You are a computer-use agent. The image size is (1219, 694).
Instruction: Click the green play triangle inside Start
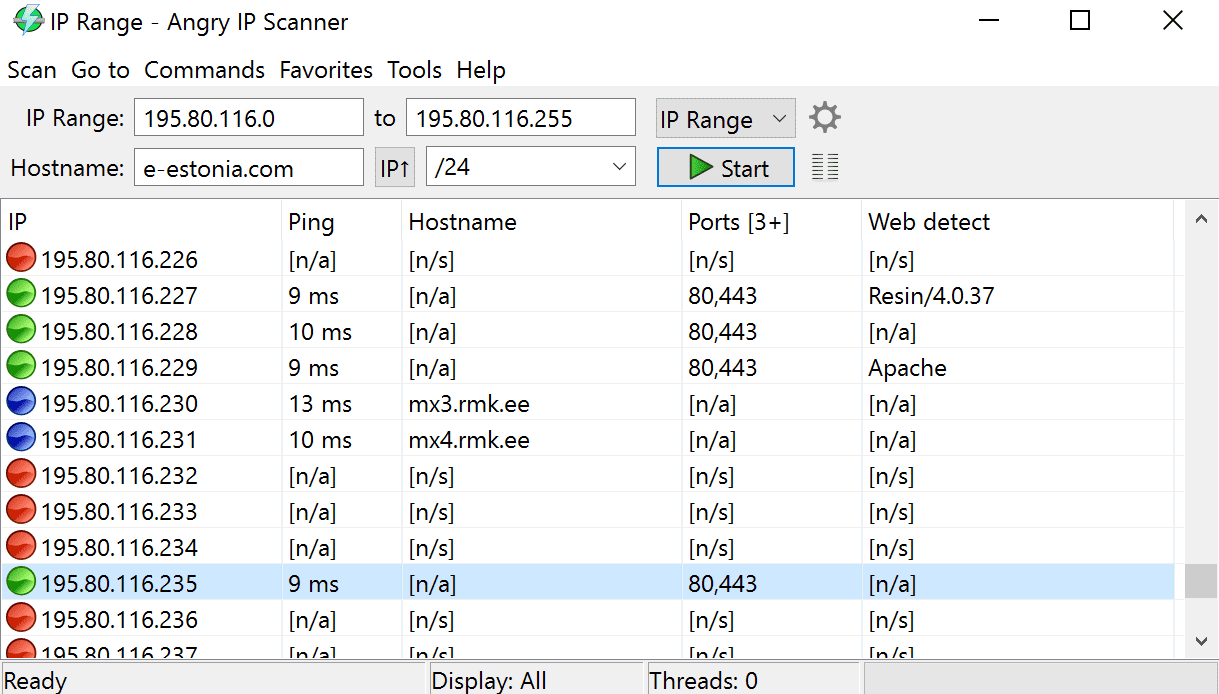(702, 166)
